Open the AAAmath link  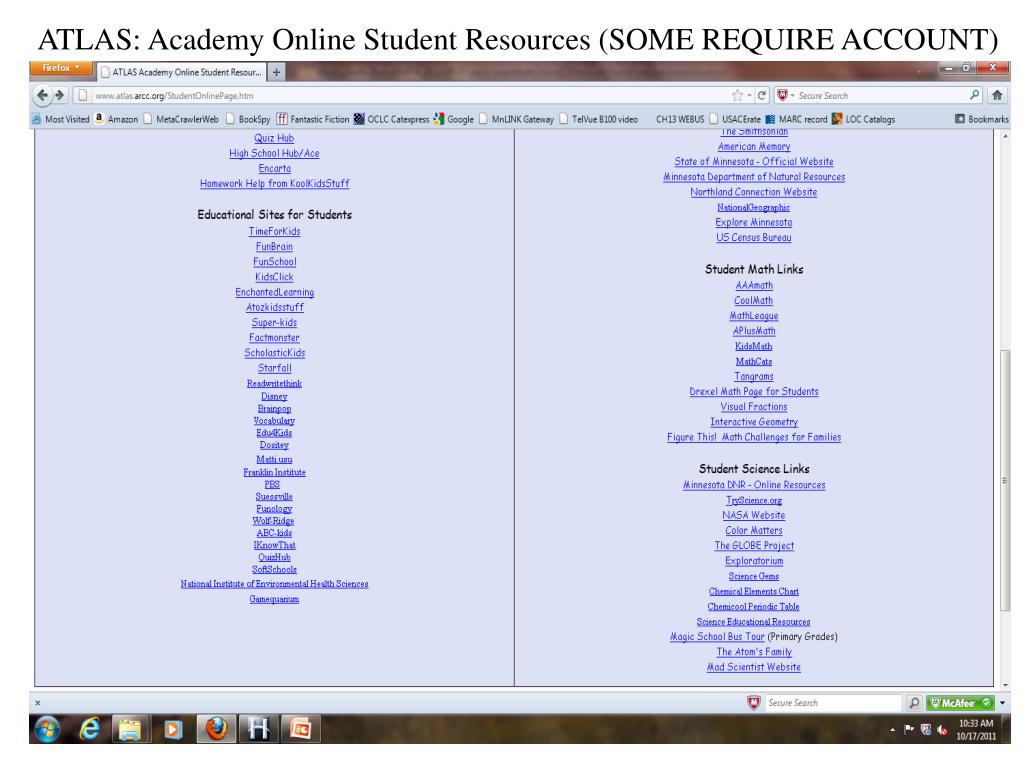point(754,286)
